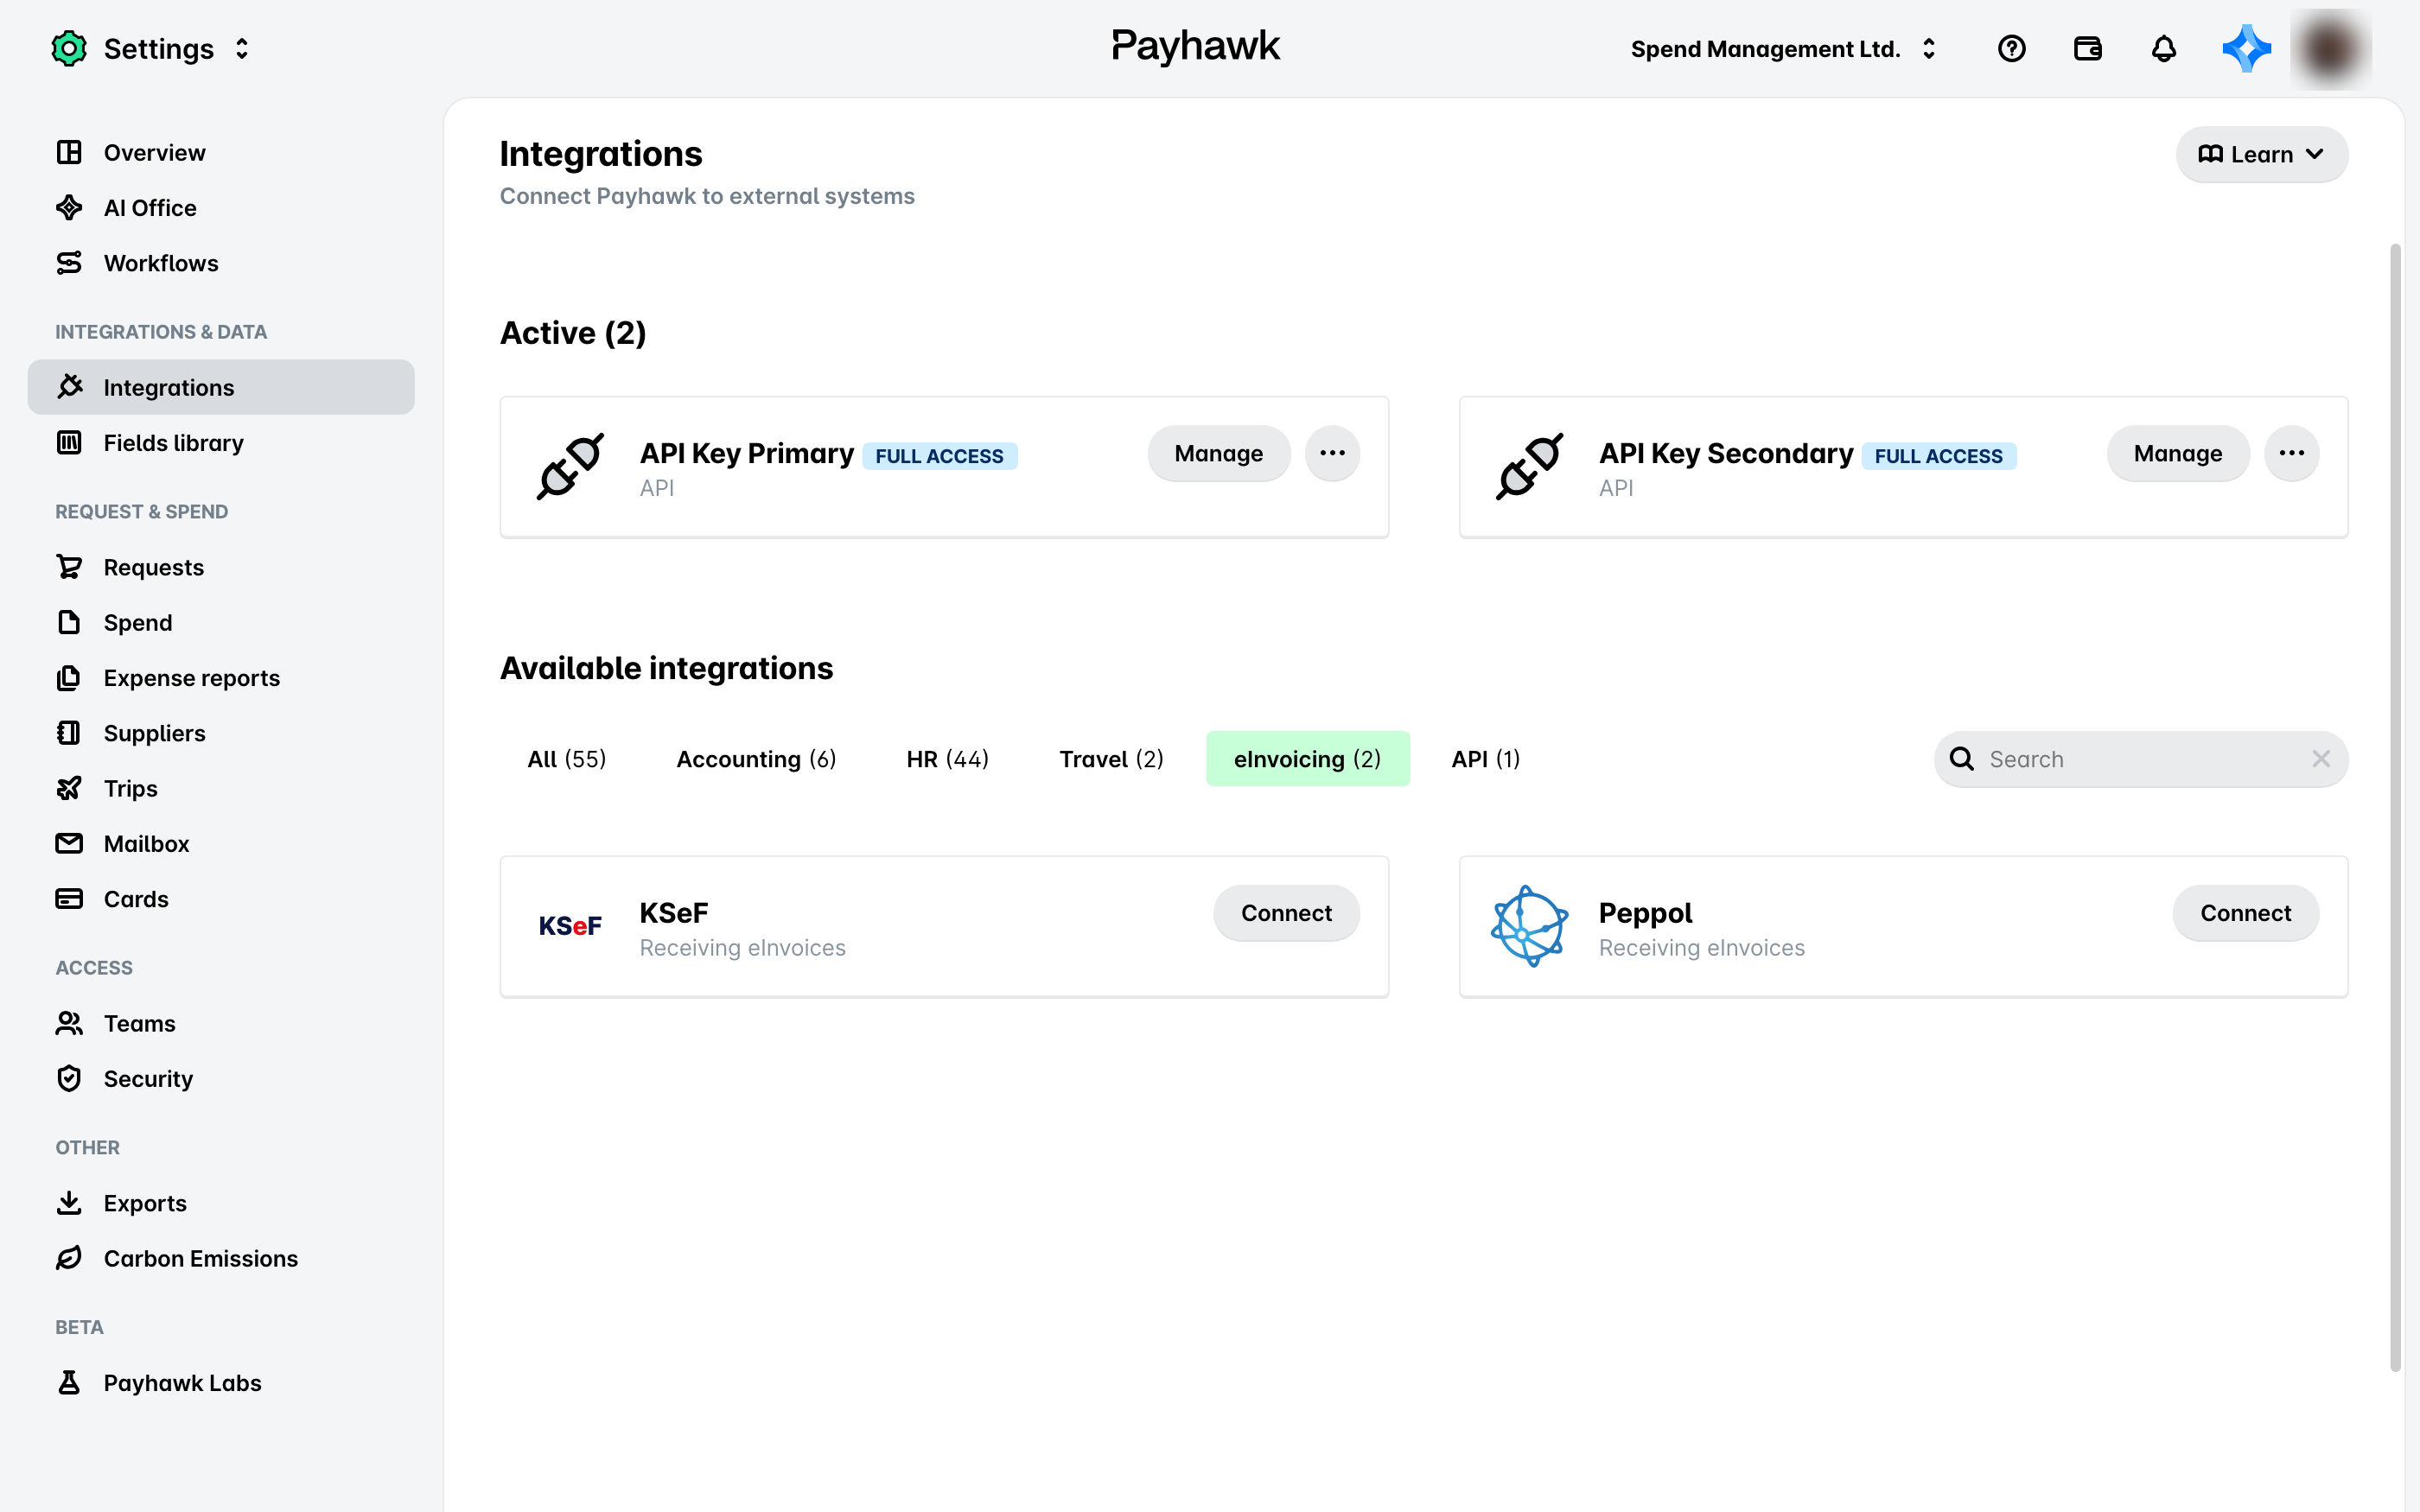Viewport: 2420px width, 1512px height.
Task: Click the API Key Primary plug icon
Action: click(570, 466)
